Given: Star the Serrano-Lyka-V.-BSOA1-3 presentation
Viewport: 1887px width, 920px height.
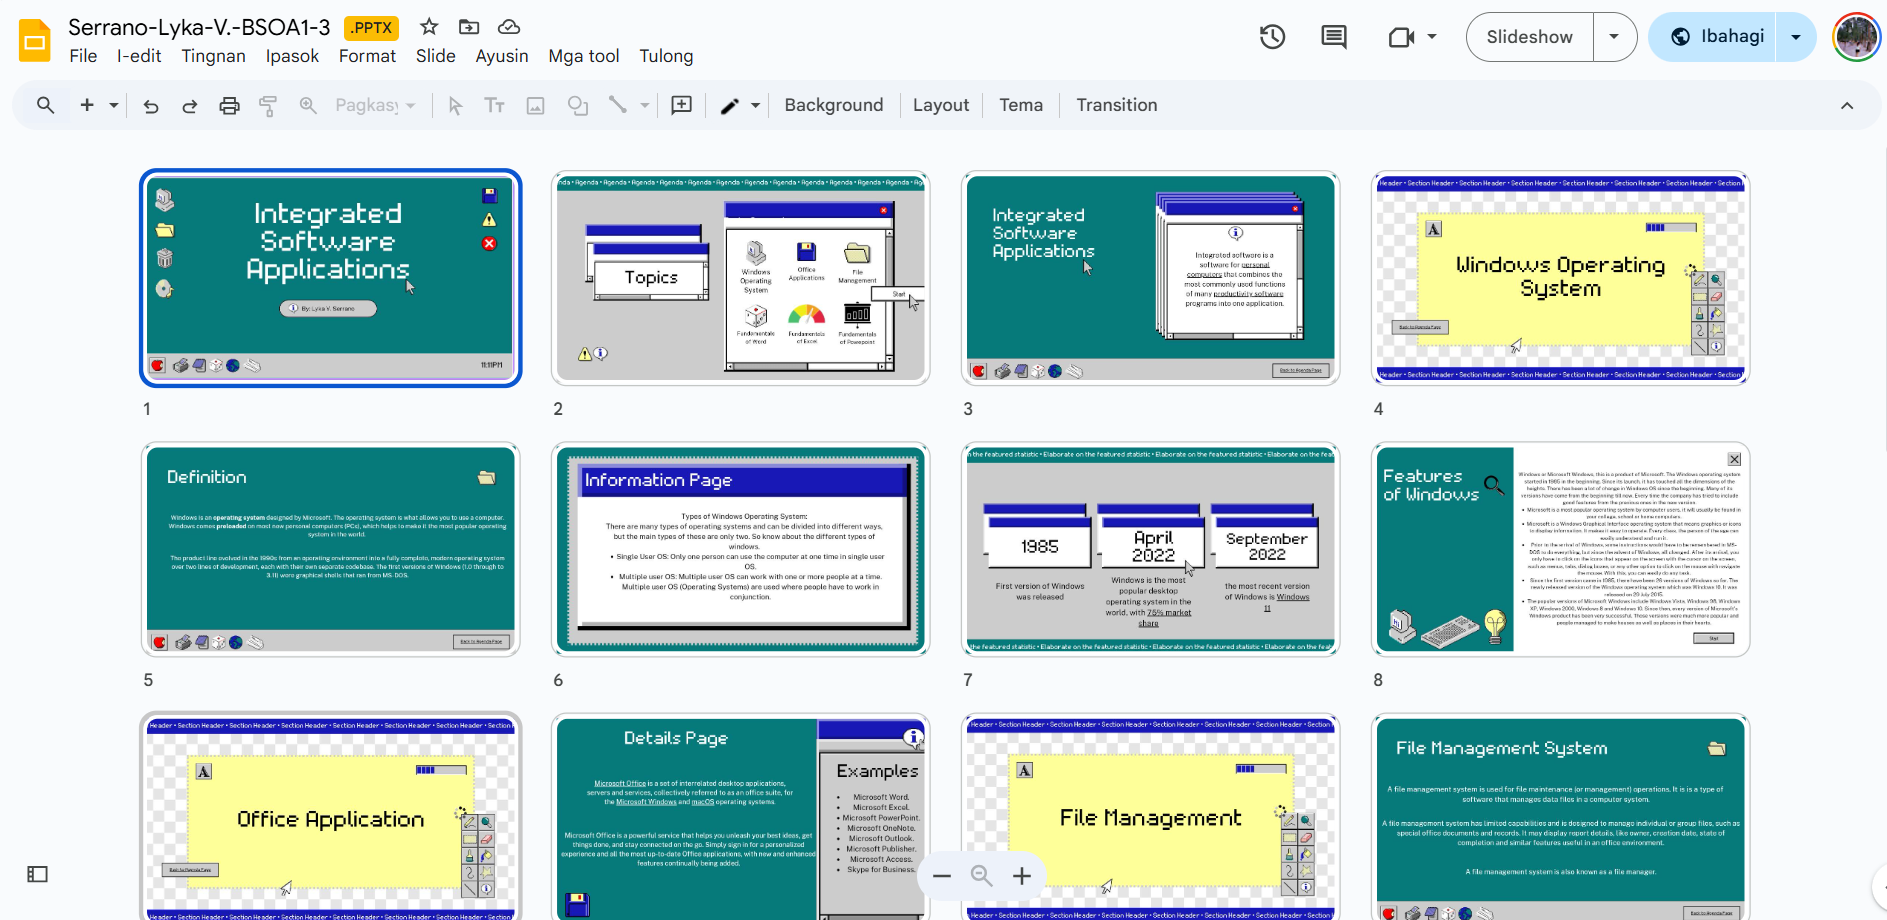Looking at the screenshot, I should click(429, 27).
